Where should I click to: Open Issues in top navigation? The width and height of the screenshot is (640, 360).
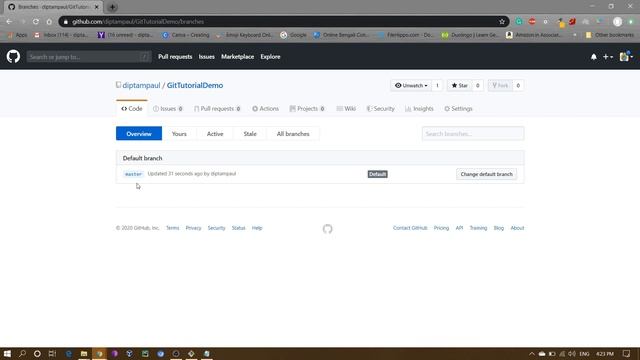click(207, 57)
